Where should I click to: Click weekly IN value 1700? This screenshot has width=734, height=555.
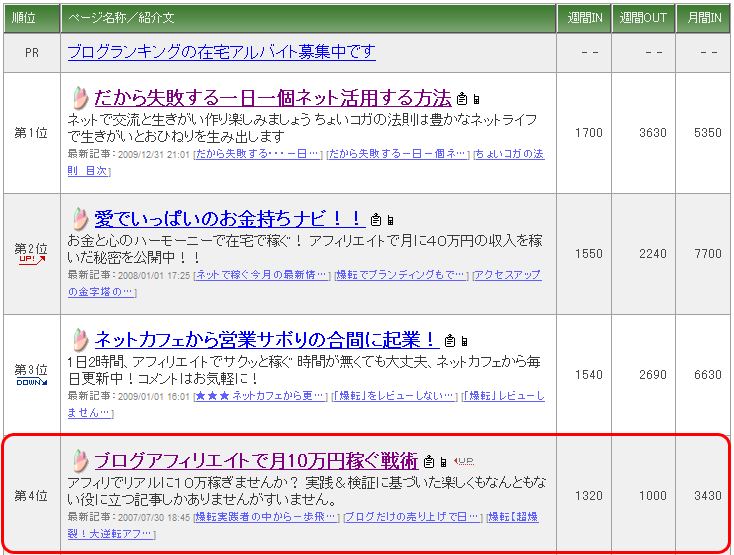pos(588,133)
